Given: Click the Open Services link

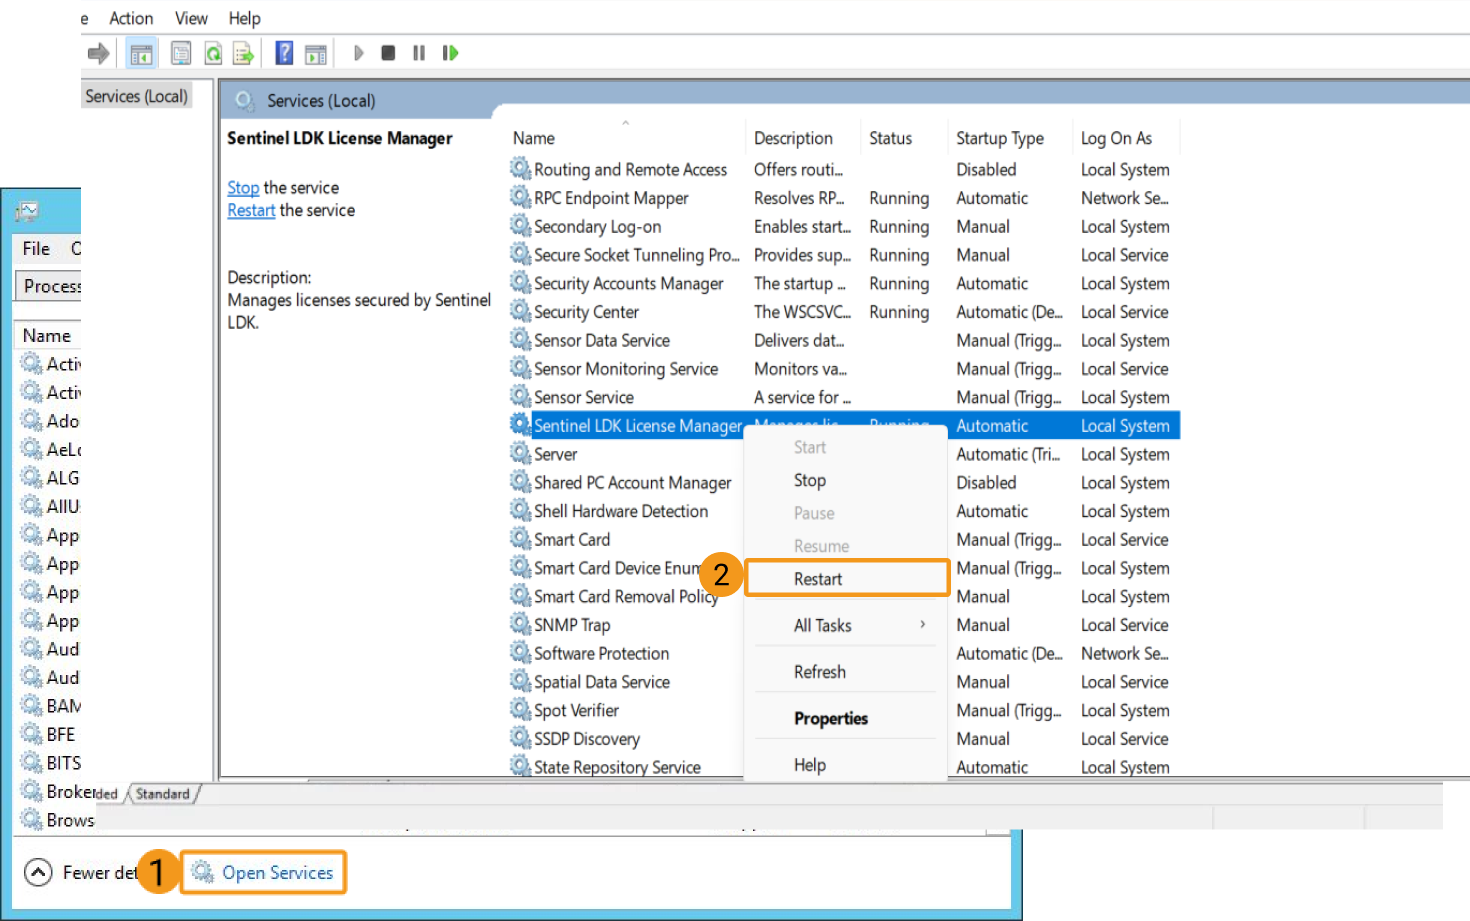Looking at the screenshot, I should [277, 872].
